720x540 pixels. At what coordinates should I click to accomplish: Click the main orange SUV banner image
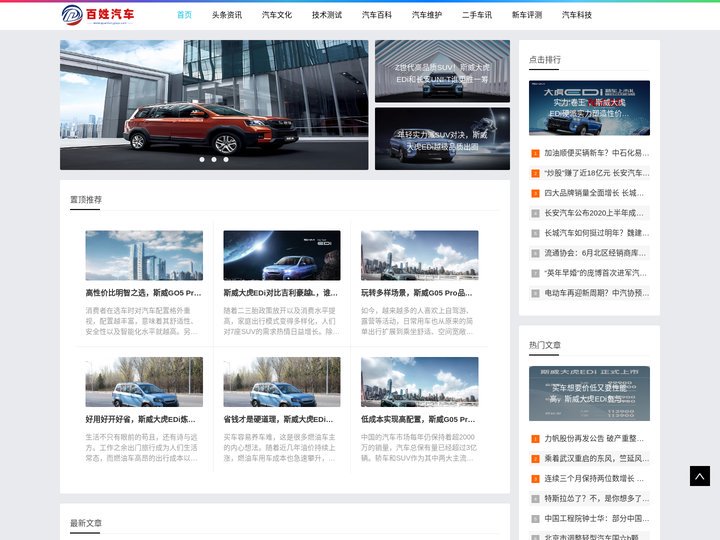click(214, 105)
